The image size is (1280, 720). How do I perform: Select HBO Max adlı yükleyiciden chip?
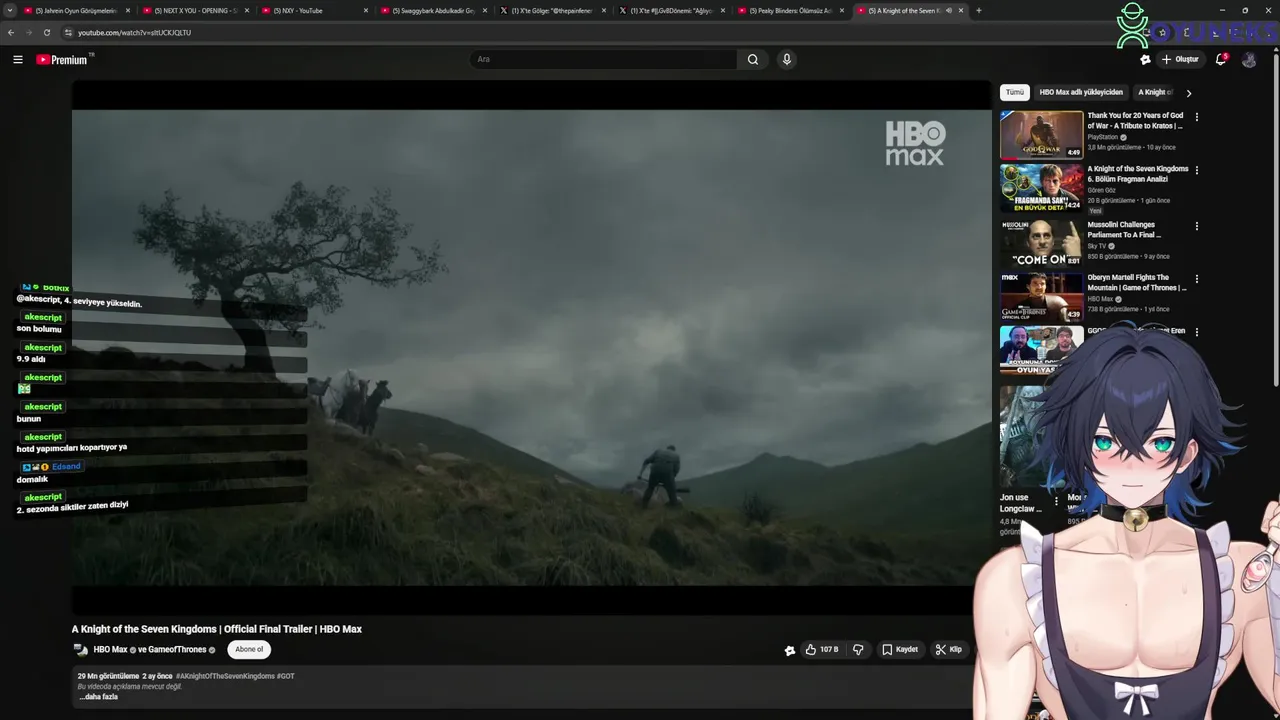pos(1081,92)
